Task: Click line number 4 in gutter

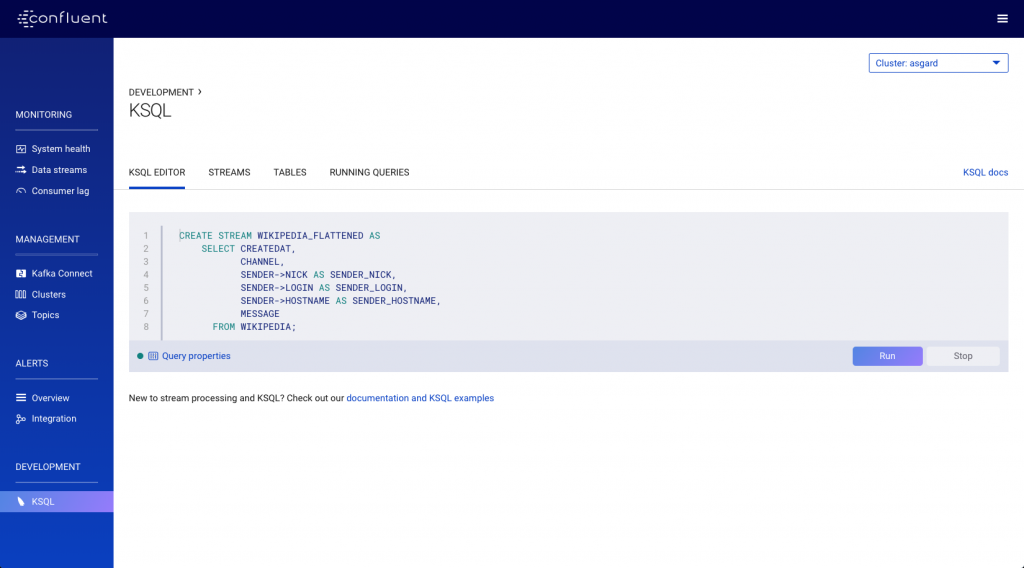Action: pyautogui.click(x=146, y=275)
